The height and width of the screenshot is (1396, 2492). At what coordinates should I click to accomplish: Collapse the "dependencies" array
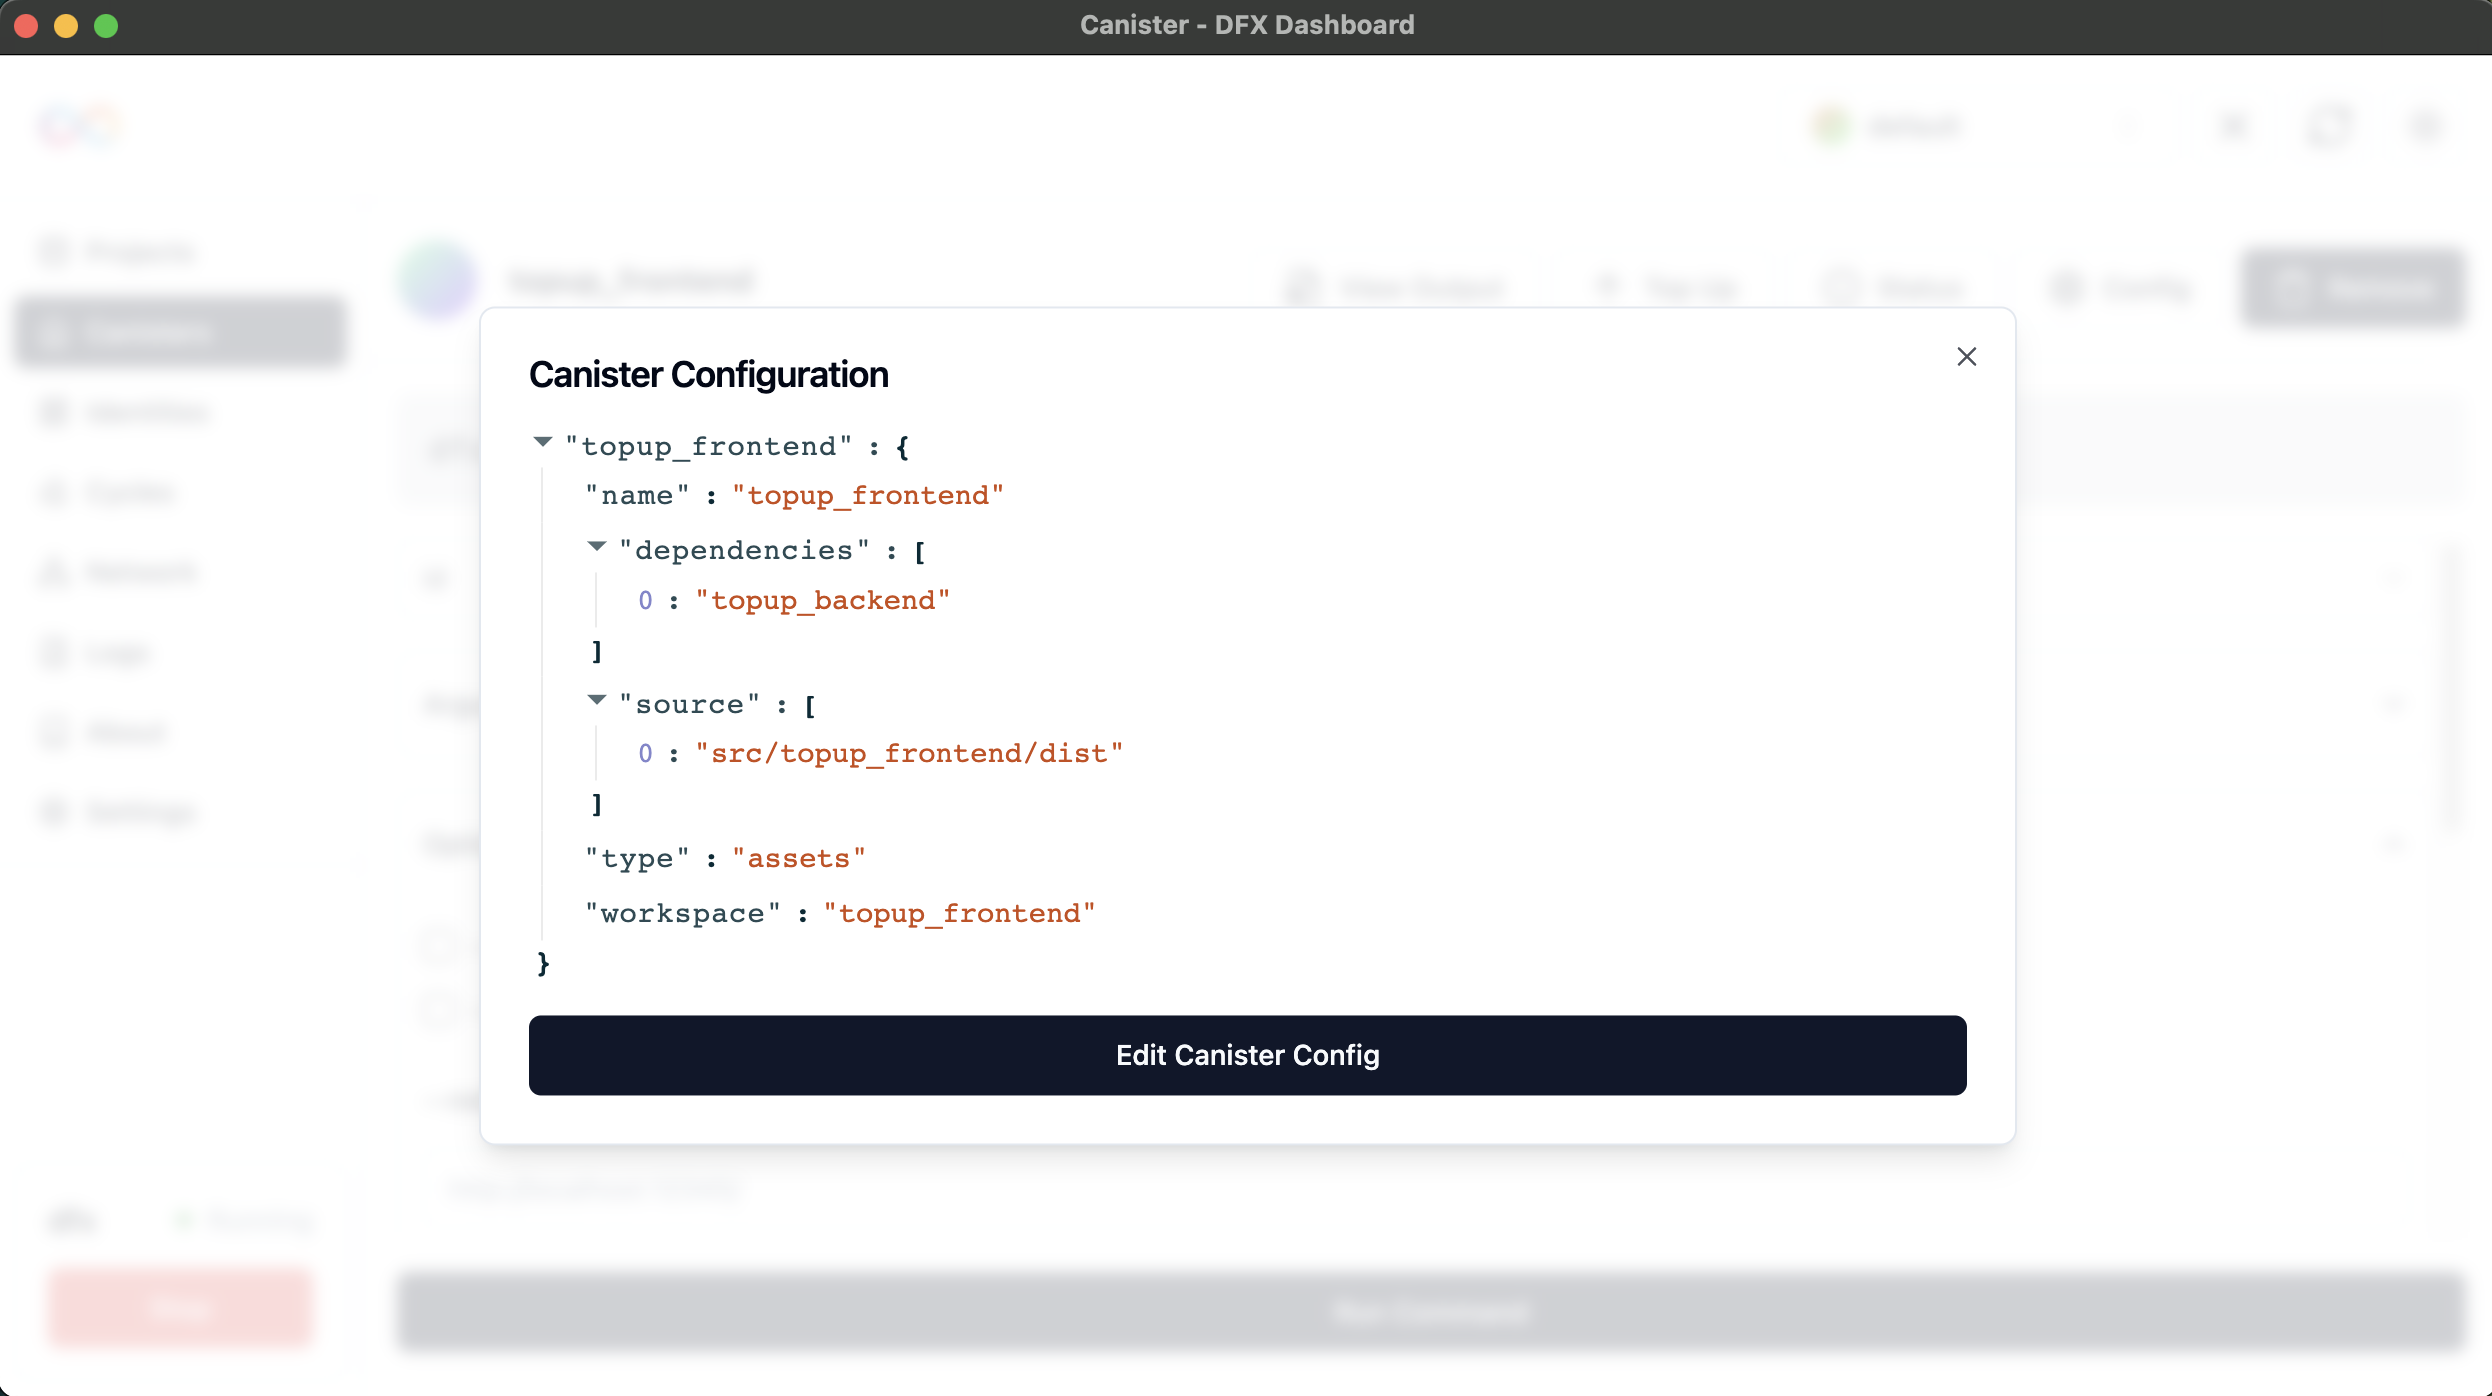tap(597, 547)
